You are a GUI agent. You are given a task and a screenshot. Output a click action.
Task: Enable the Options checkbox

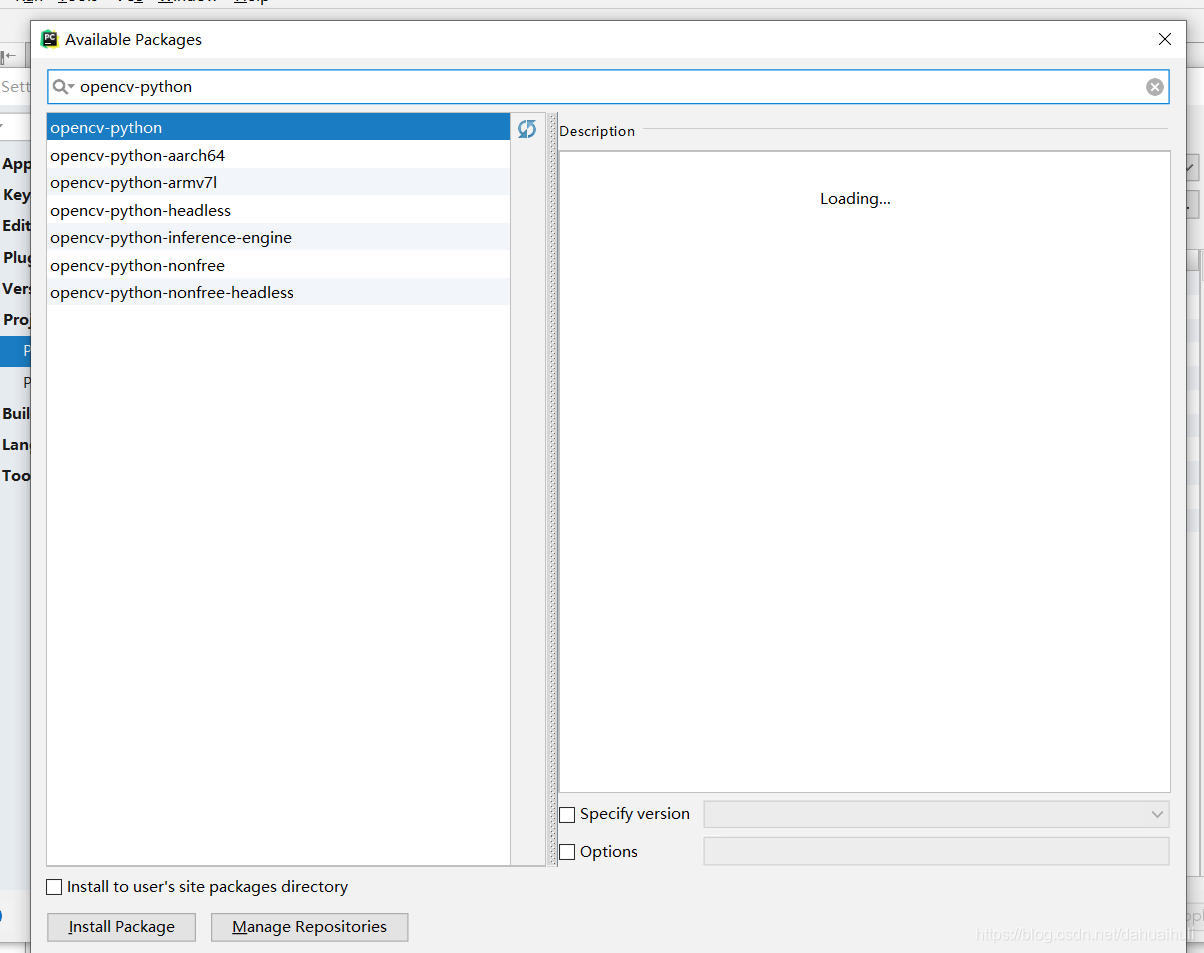point(567,852)
